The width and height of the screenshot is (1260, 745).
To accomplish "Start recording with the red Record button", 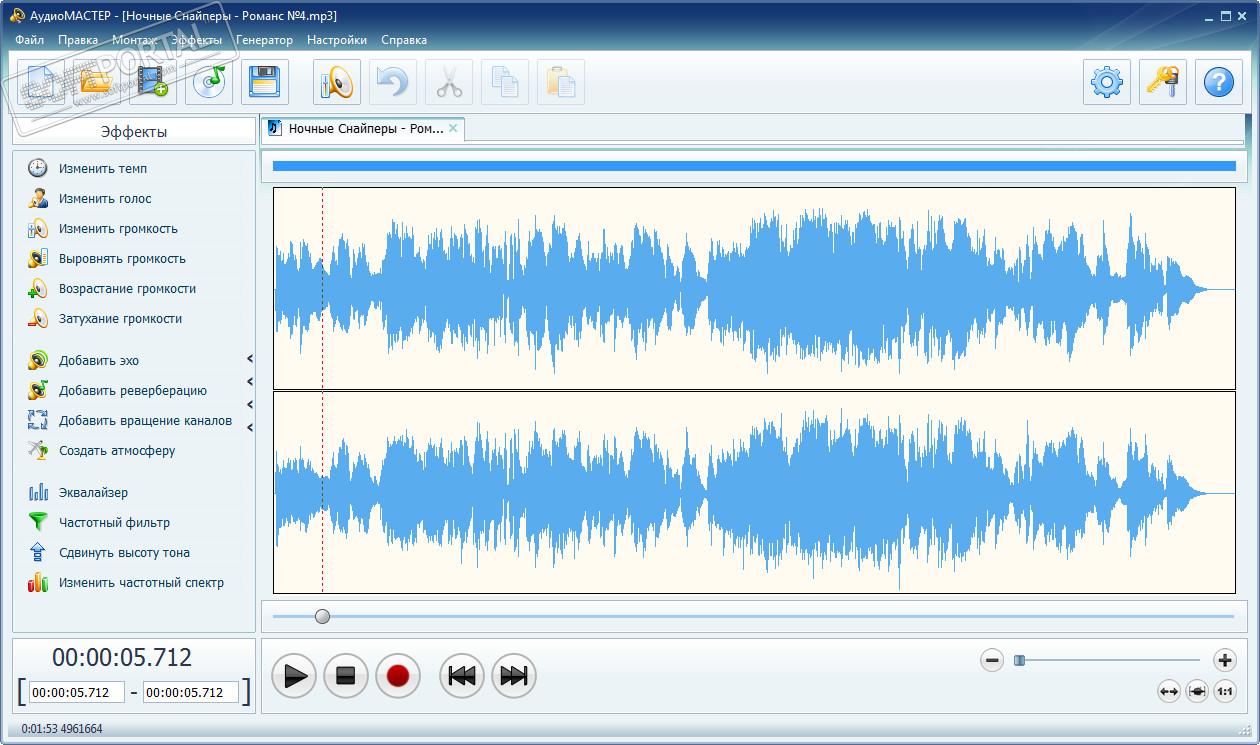I will 398,676.
